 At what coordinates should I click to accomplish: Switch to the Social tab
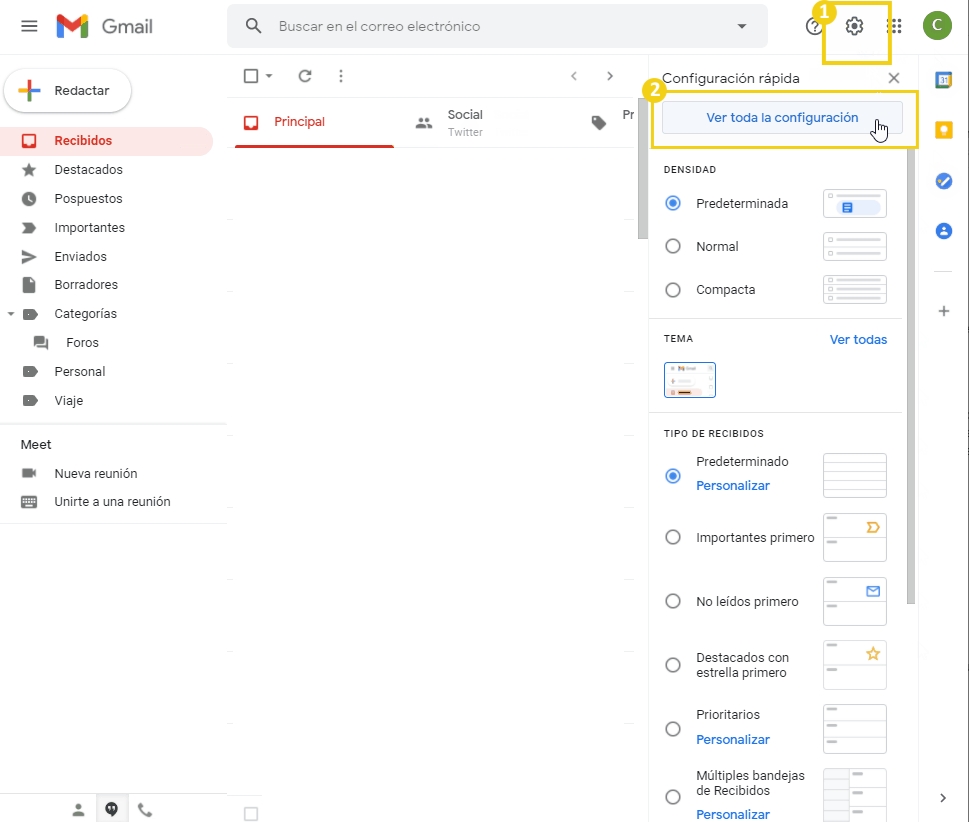point(465,122)
